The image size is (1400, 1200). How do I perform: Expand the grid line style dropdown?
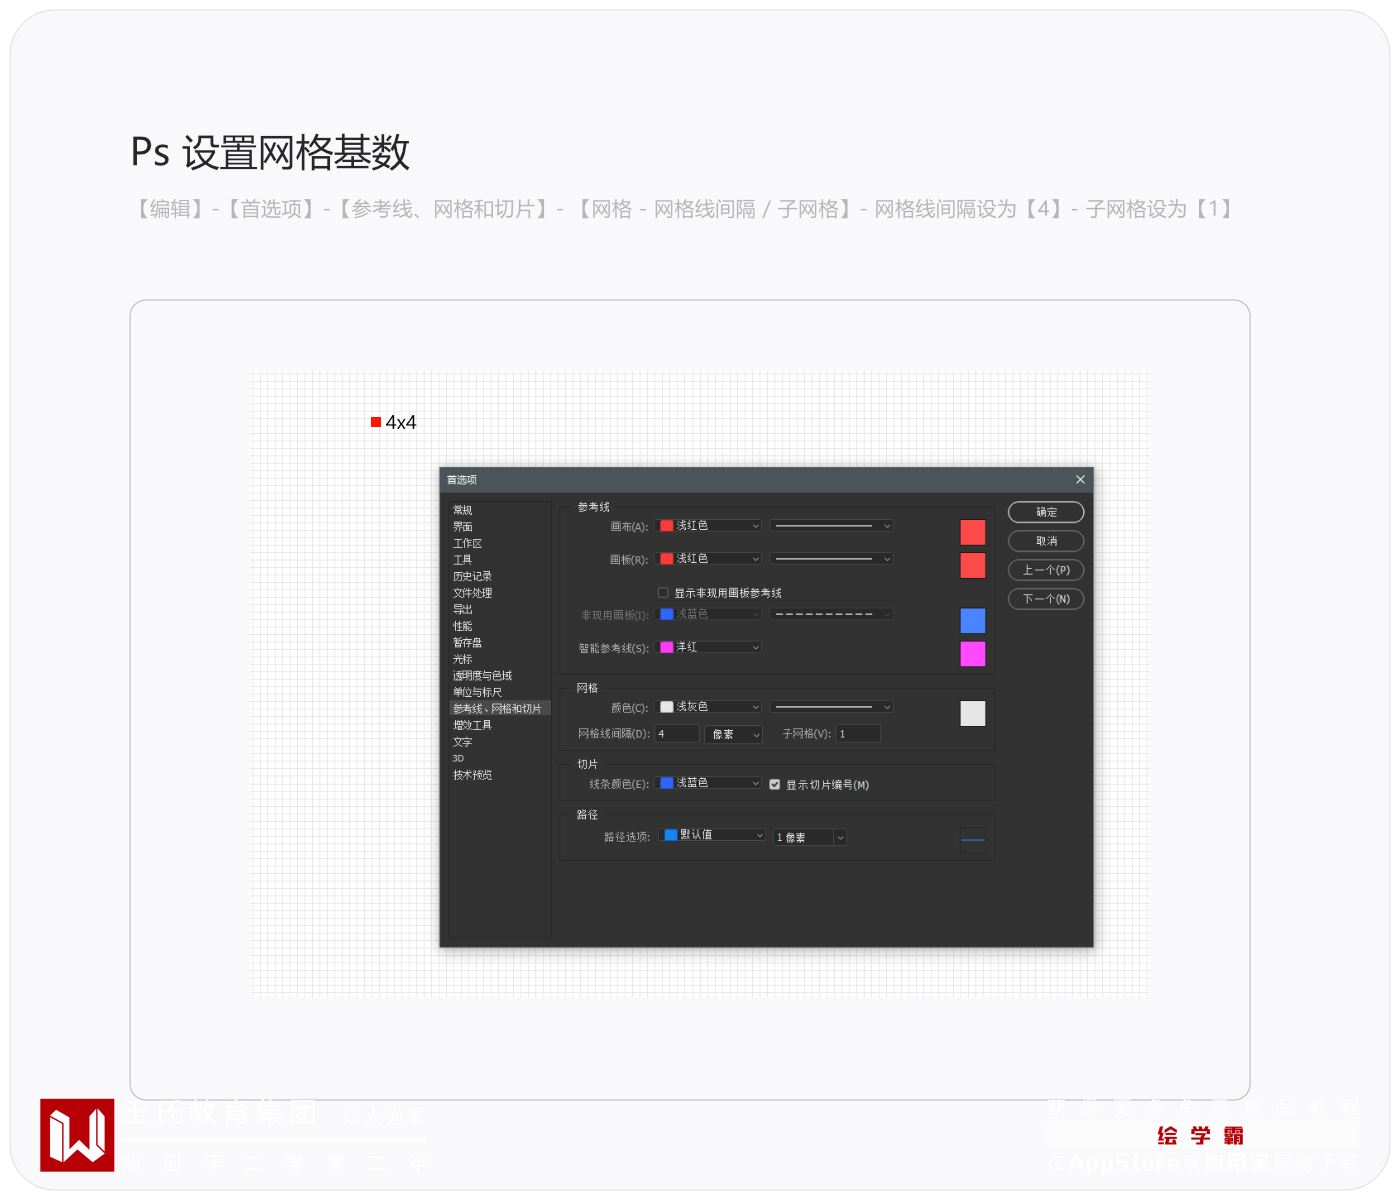click(x=831, y=707)
